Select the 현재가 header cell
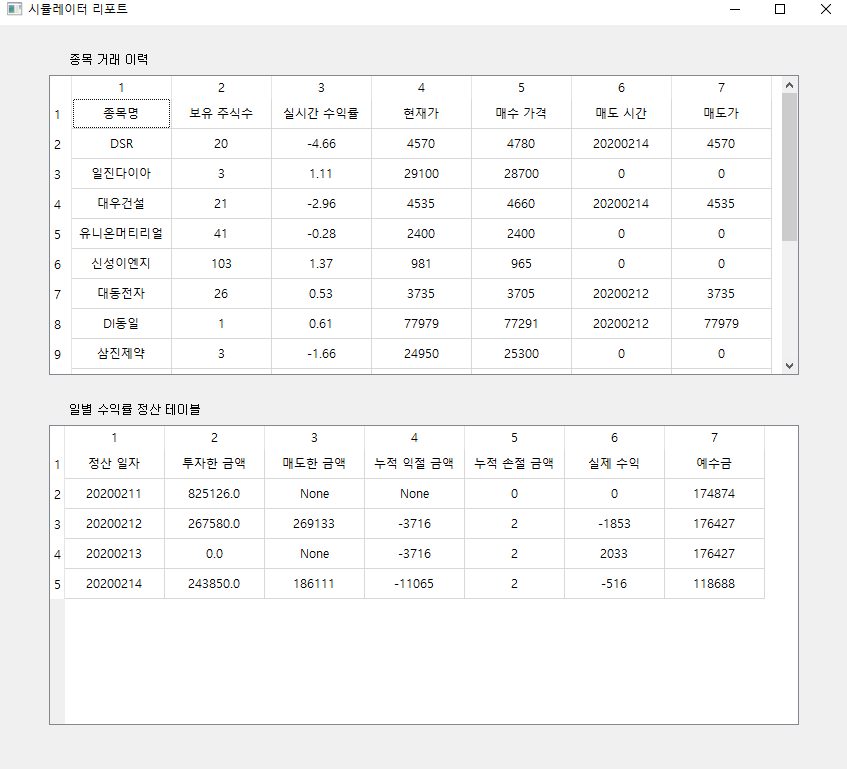This screenshot has height=769, width=847. coord(421,113)
